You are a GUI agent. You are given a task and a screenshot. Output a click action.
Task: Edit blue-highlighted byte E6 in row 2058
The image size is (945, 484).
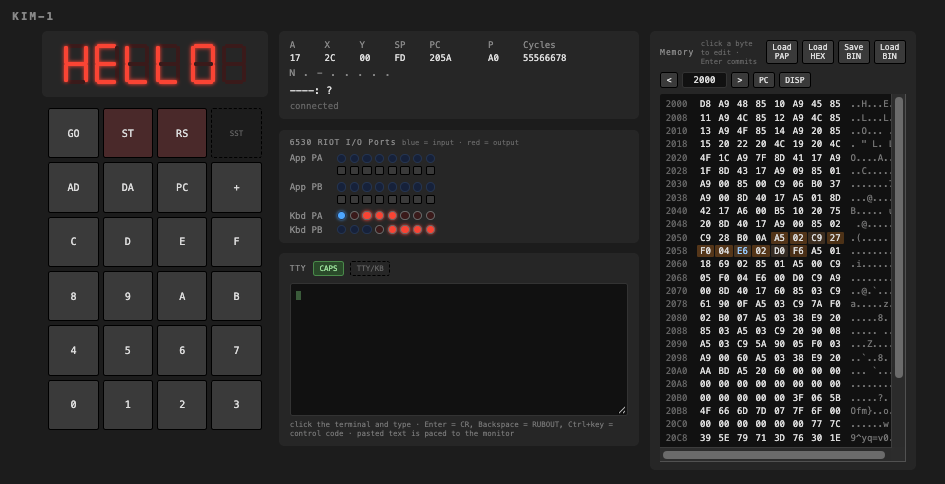[742, 250]
